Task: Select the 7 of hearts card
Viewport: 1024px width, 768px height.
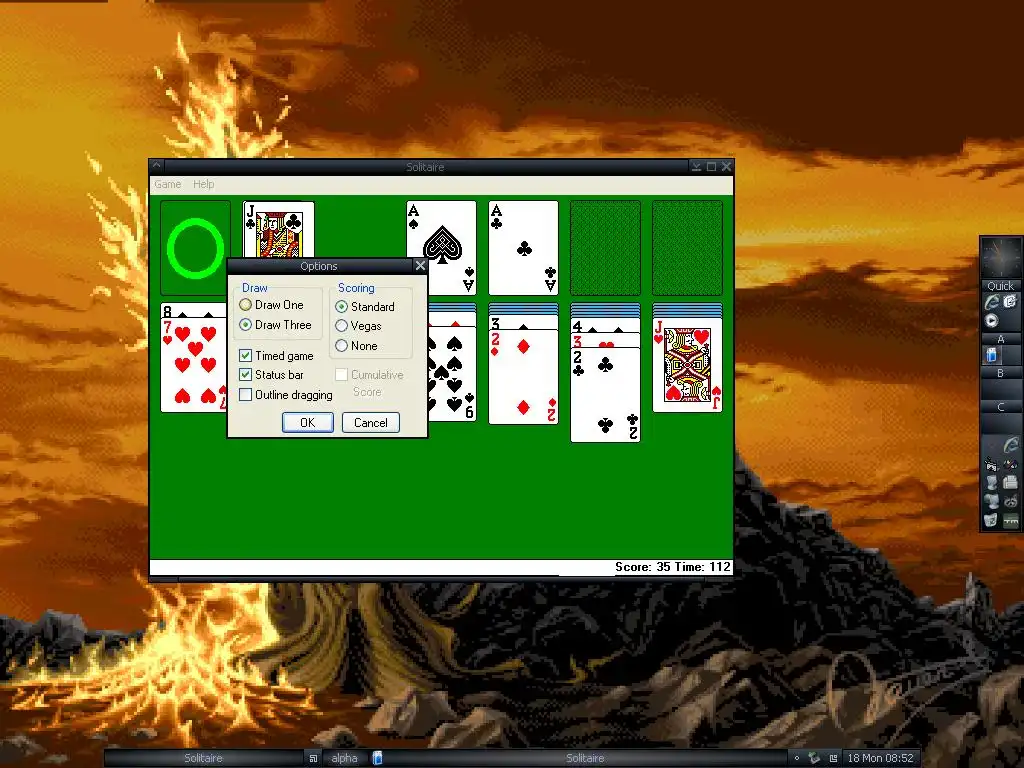Action: point(193,366)
